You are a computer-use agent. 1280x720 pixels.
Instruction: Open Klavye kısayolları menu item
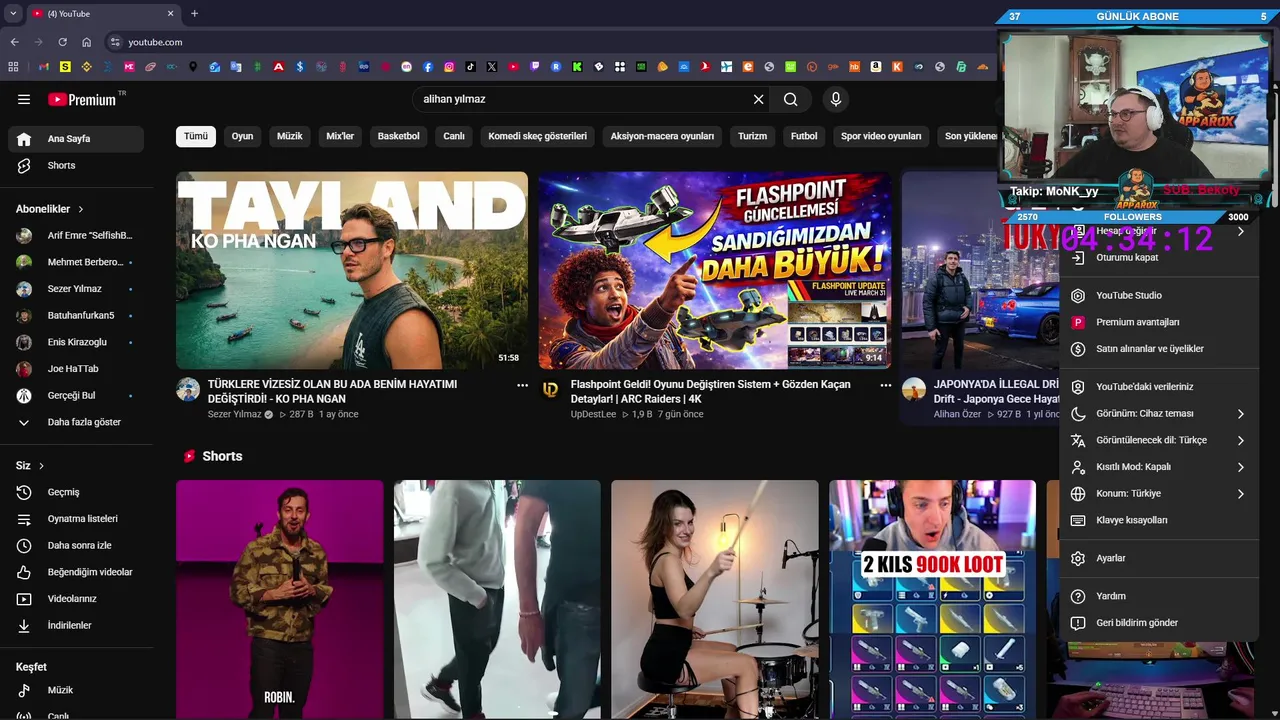[1159, 520]
